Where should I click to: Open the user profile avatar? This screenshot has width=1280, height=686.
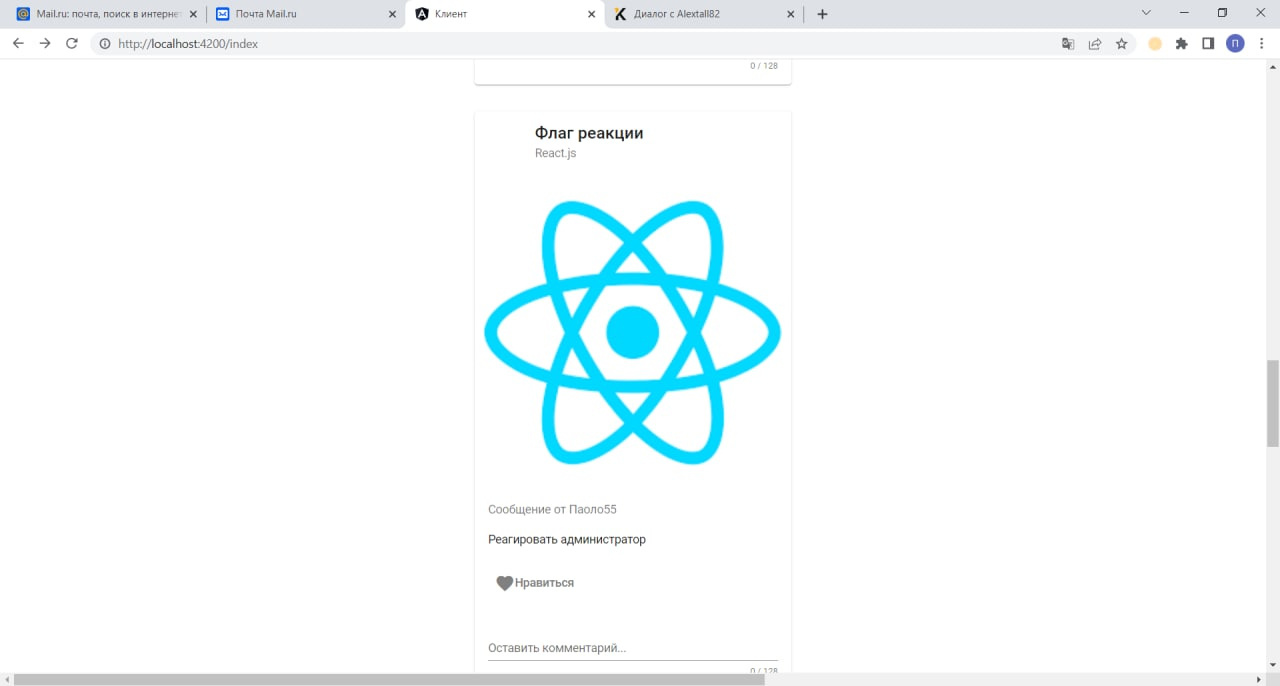[1235, 43]
